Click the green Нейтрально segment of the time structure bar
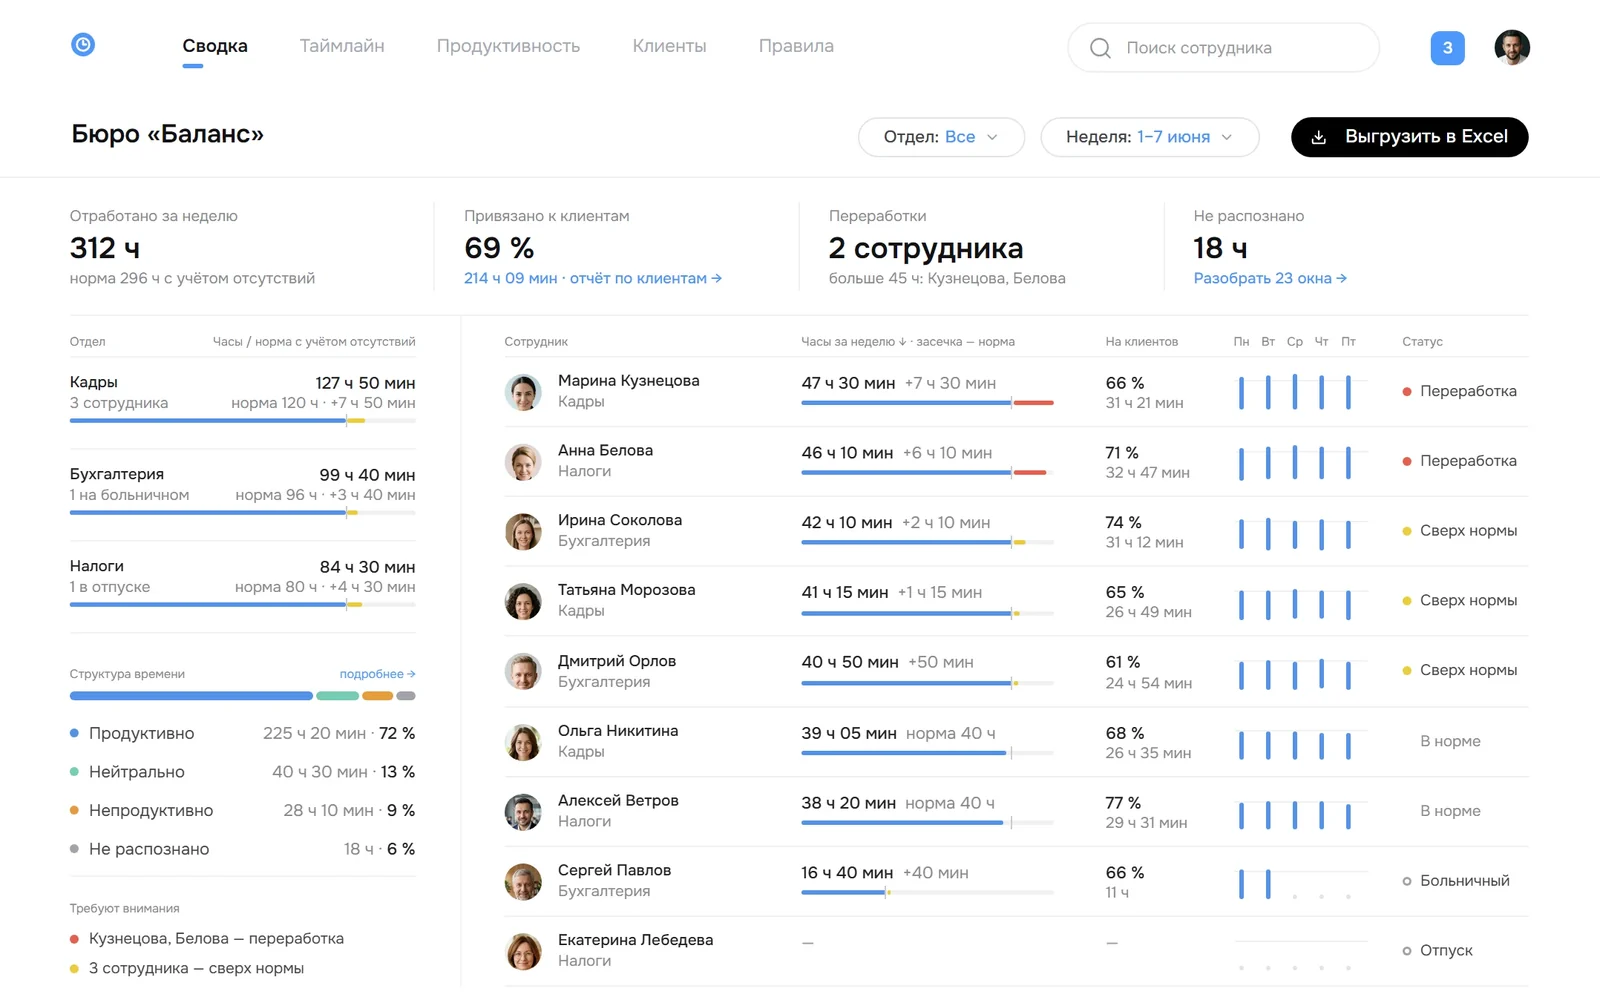This screenshot has height=1000, width=1600. coord(337,696)
